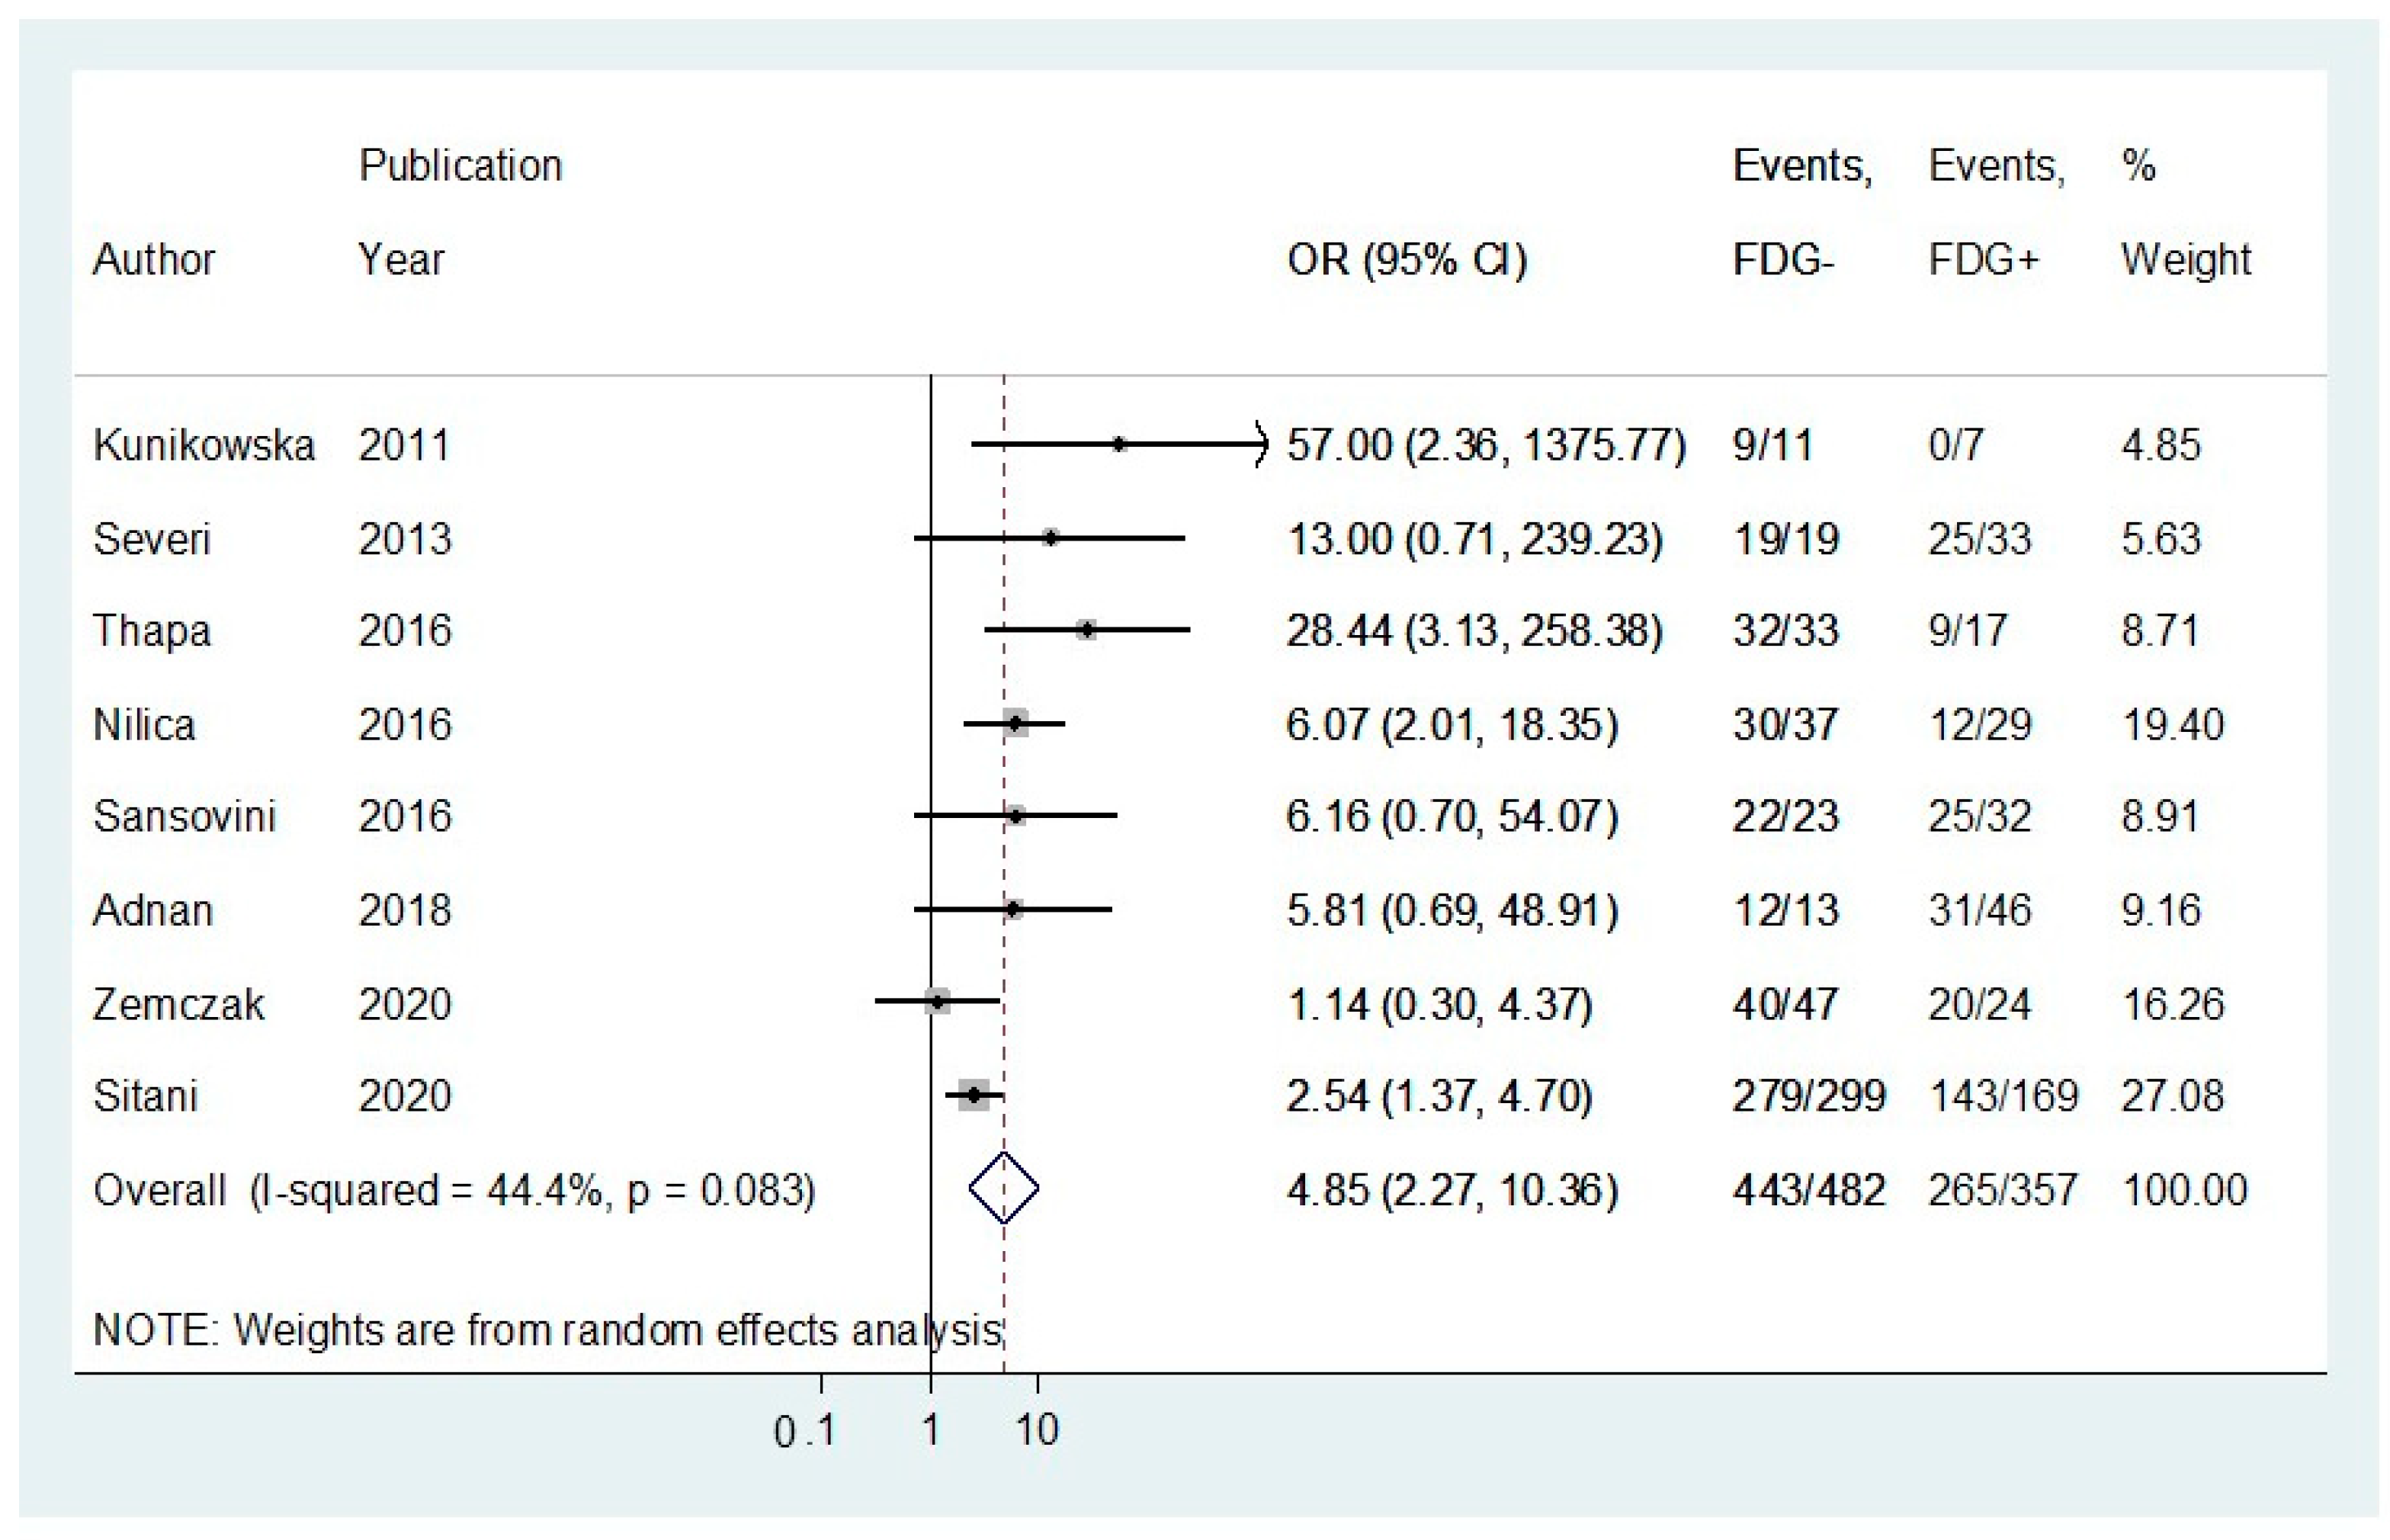2390x1540 pixels.
Task: Select the Kunikowska author name
Action: 203,445
